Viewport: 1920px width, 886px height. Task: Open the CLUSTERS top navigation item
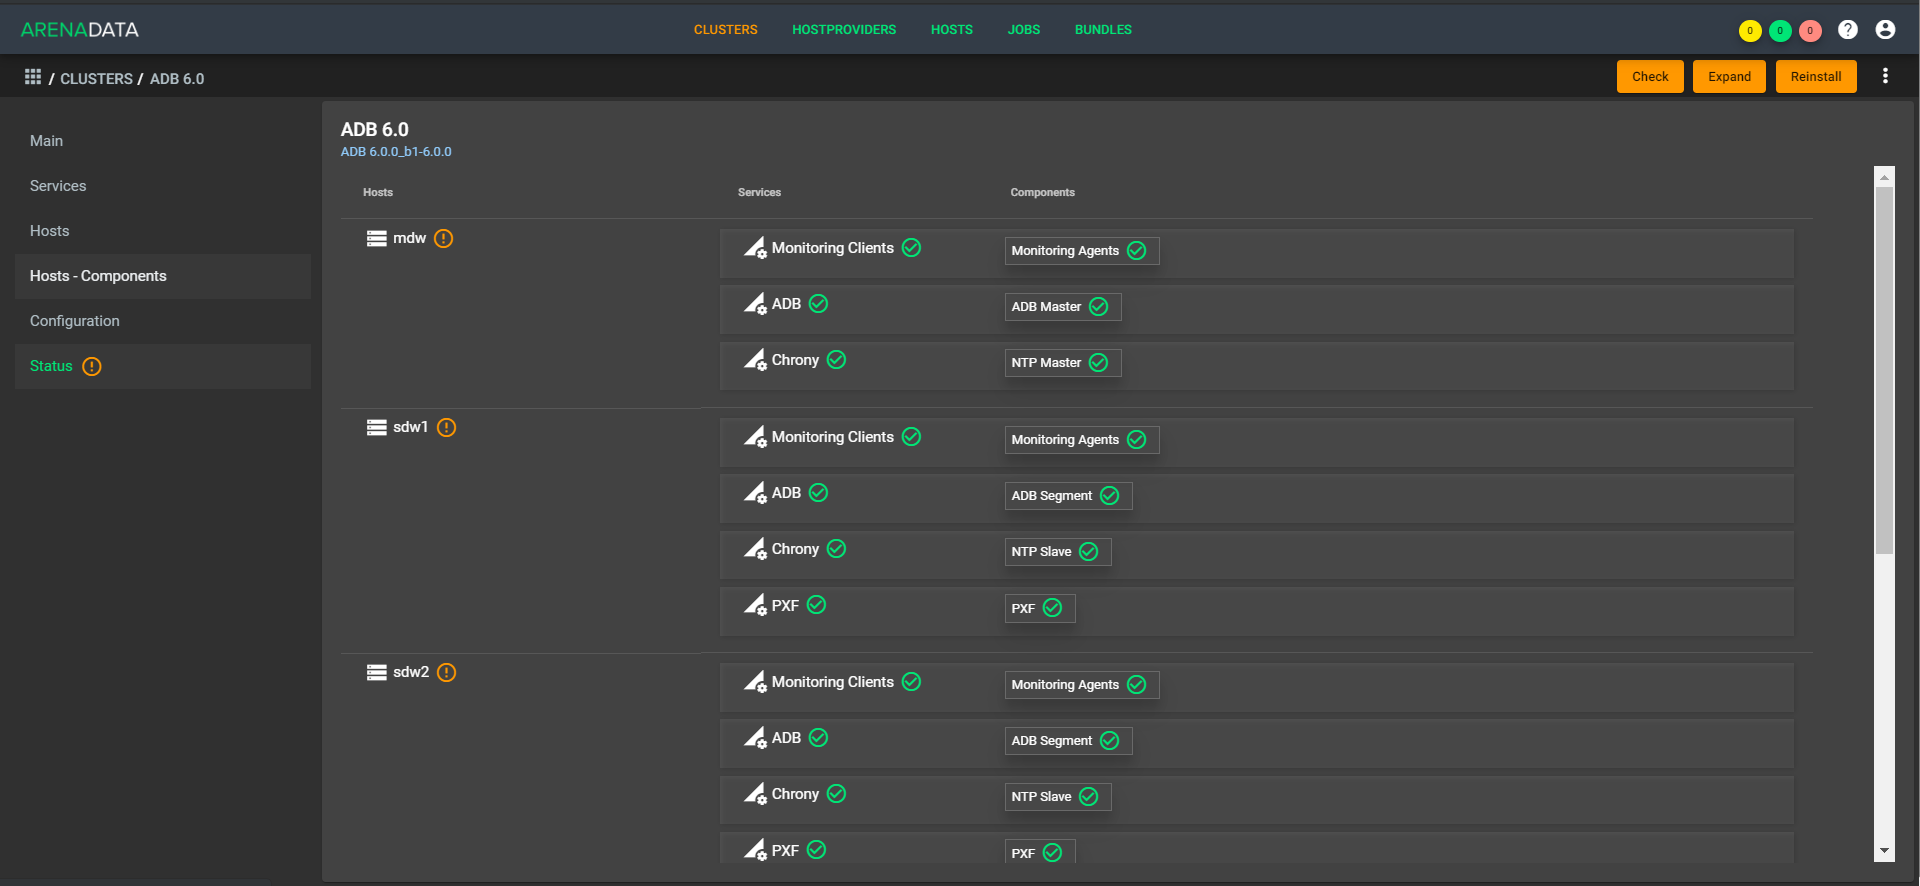[726, 30]
